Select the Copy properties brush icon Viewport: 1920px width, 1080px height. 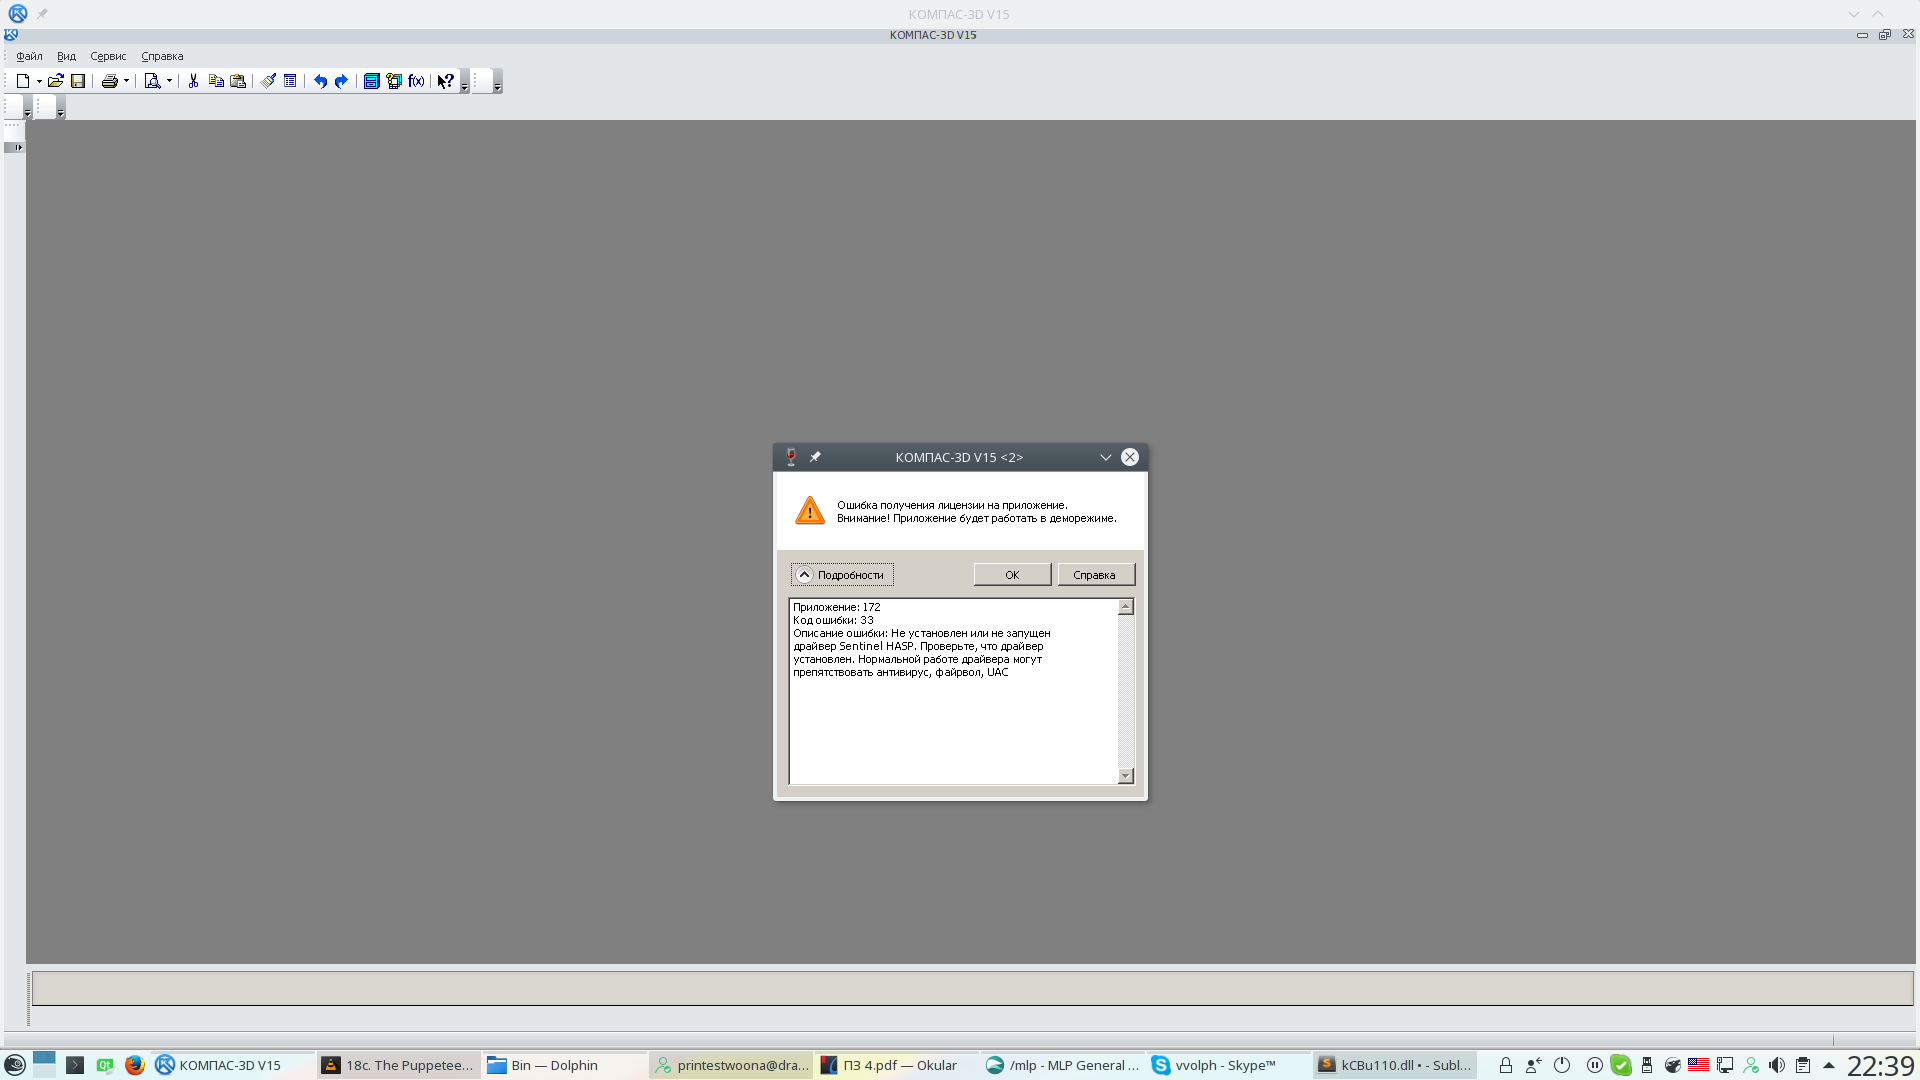pyautogui.click(x=268, y=81)
